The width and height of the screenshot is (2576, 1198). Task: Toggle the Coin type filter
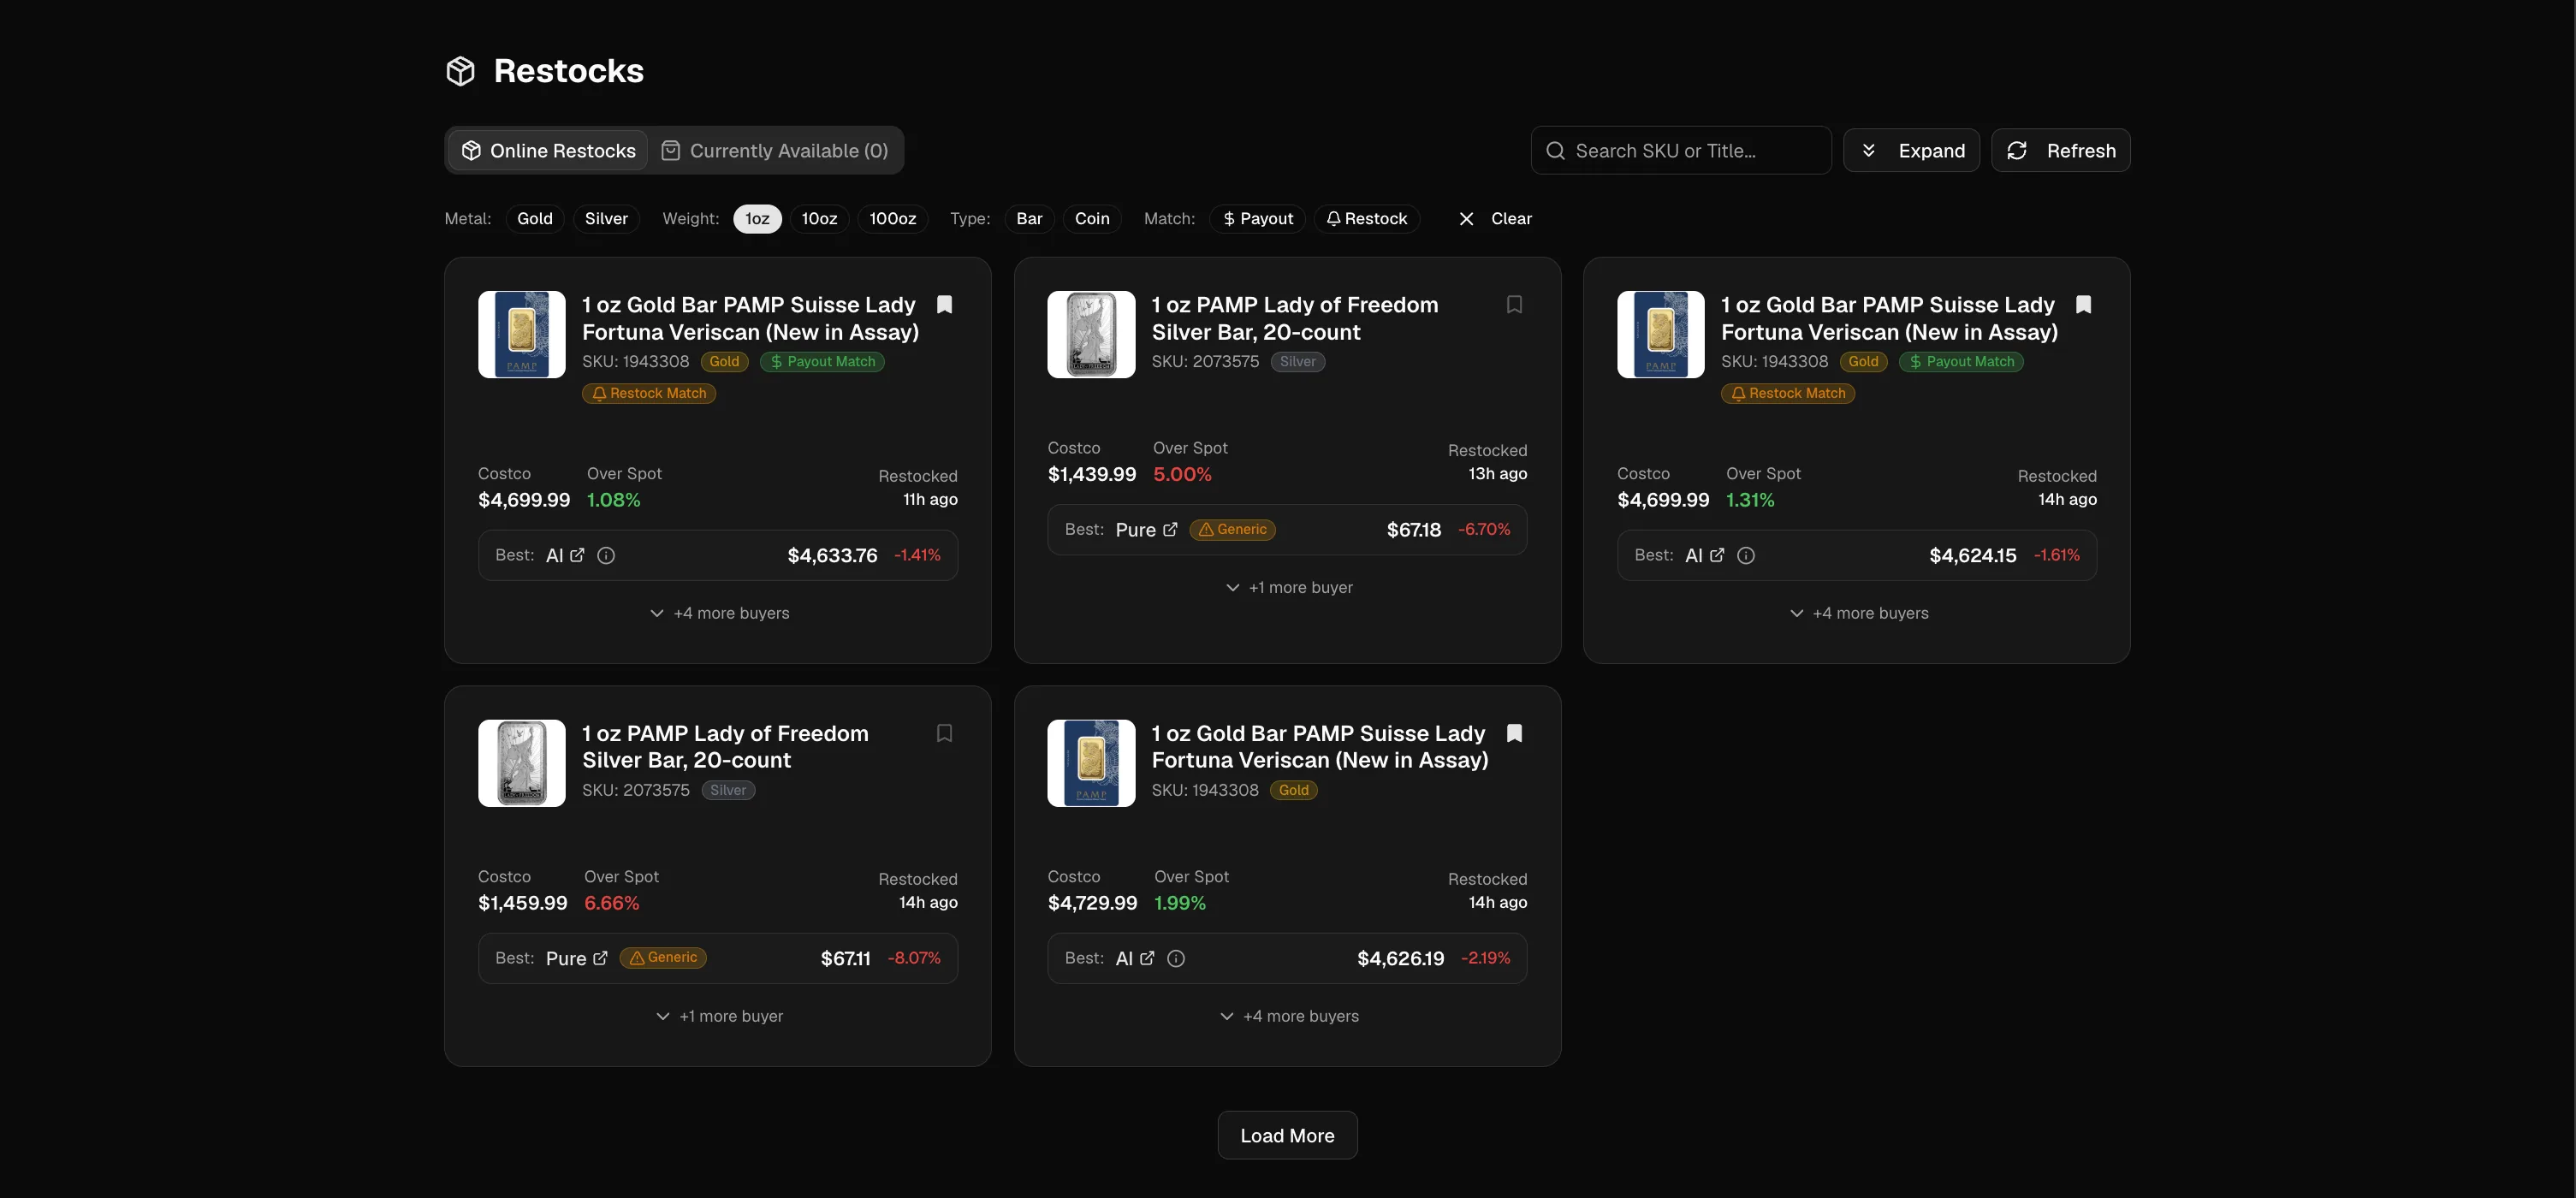1092,219
